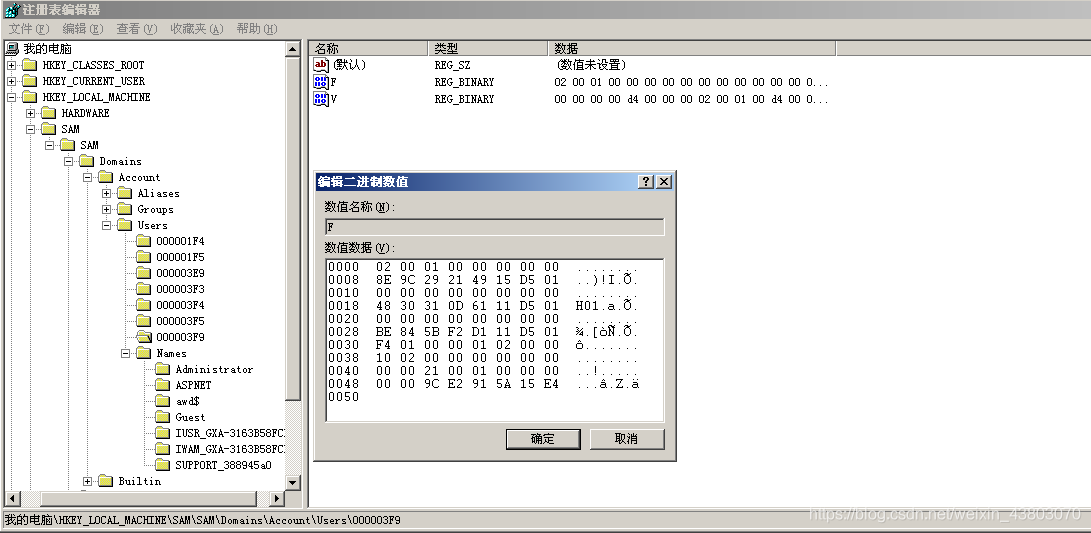Screen dimensions: 1091x533
Task: Click the tree pane scroll-up arrow
Action: [x=293, y=49]
